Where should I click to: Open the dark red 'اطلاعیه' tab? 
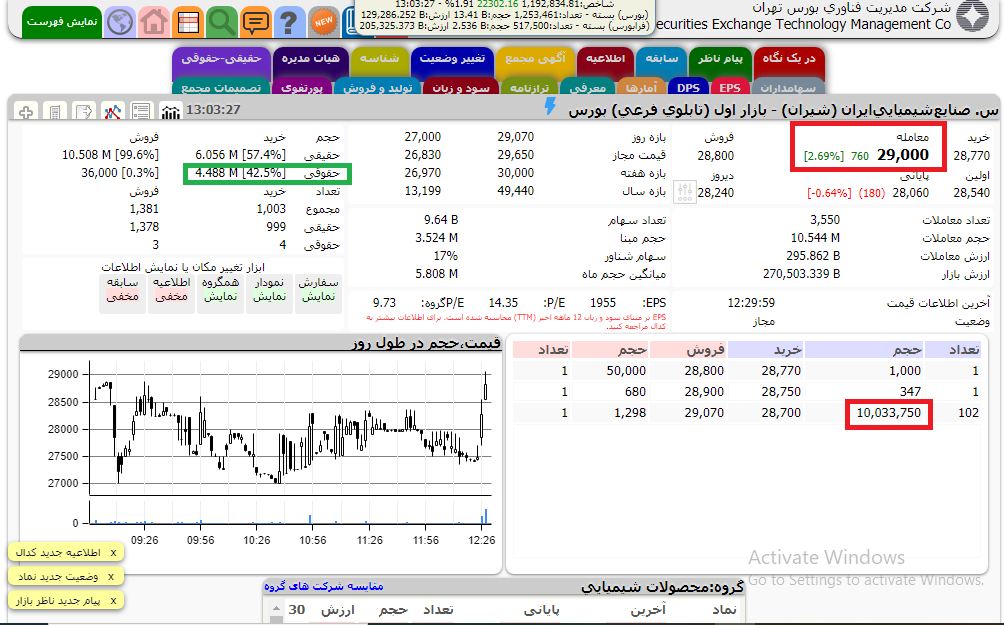(x=606, y=59)
